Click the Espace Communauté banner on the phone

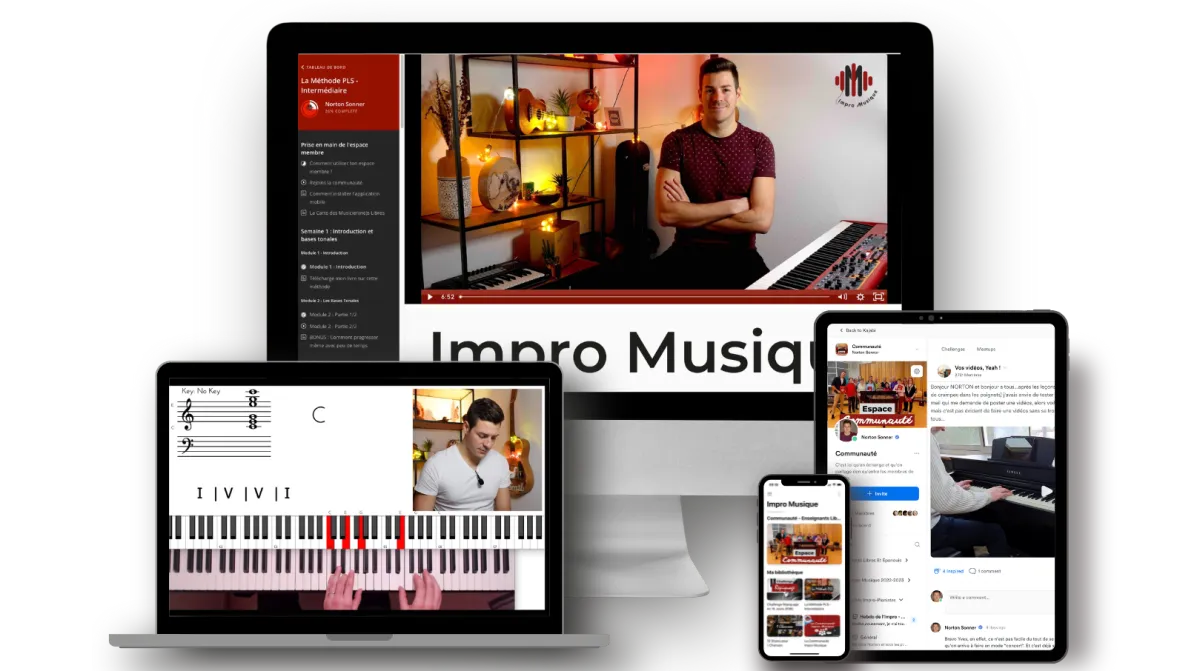tap(804, 544)
